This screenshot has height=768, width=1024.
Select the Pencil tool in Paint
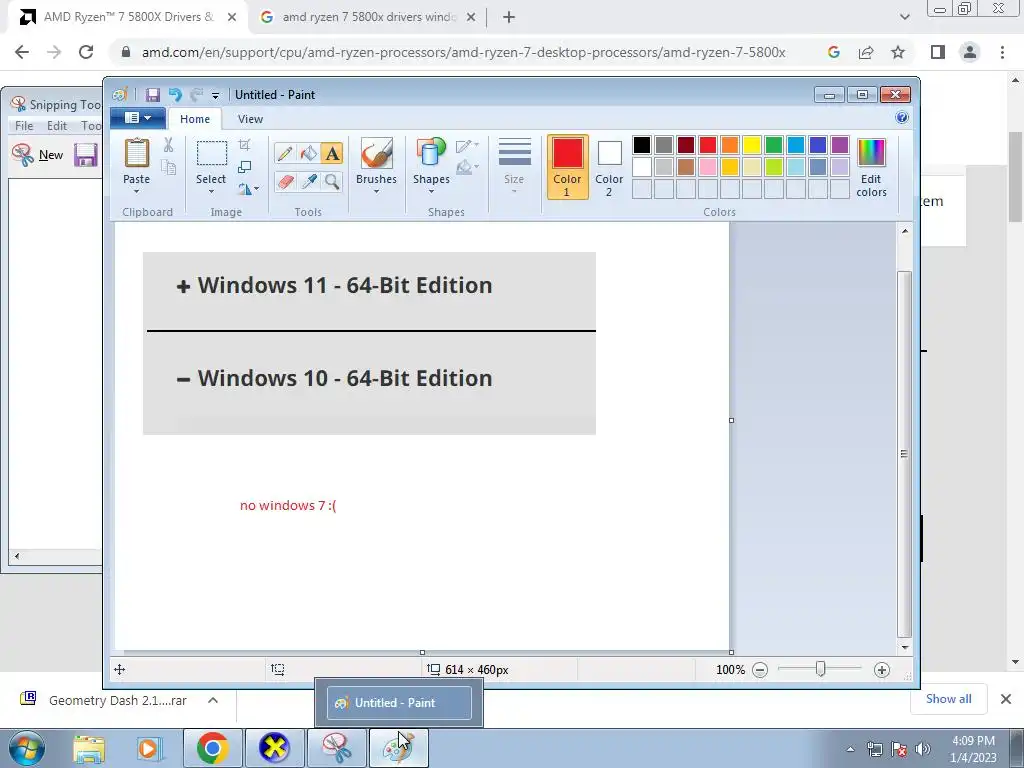pos(285,153)
